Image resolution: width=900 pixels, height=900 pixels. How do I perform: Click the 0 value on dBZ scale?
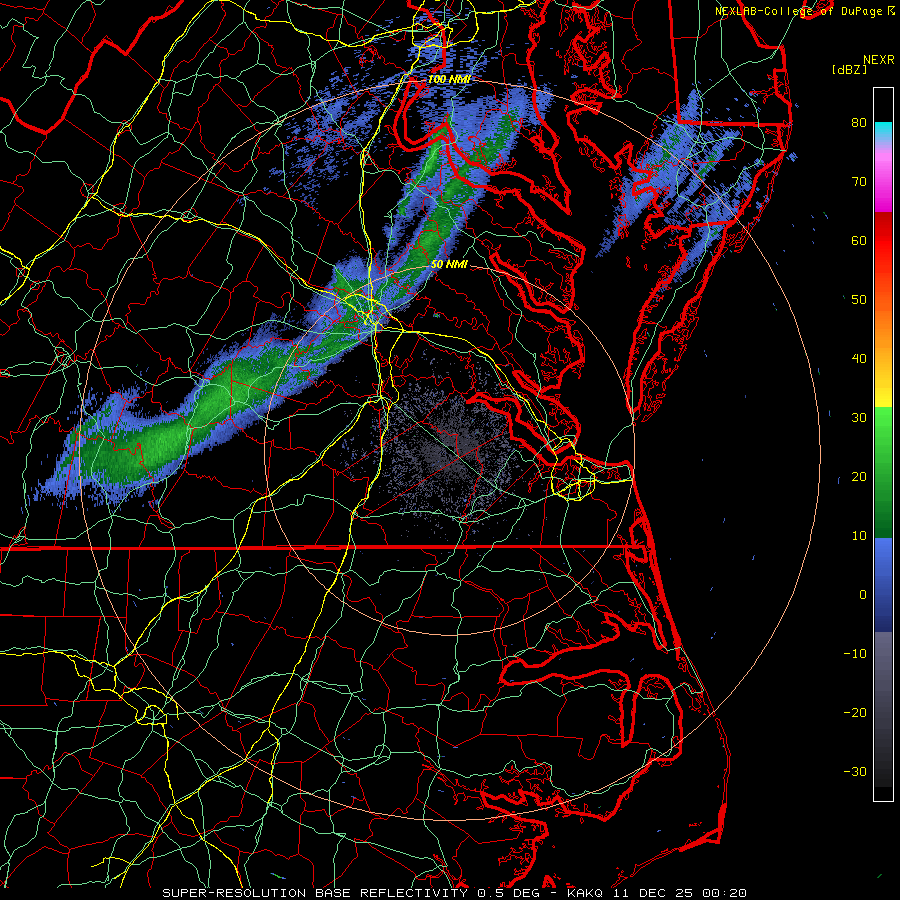pos(863,595)
